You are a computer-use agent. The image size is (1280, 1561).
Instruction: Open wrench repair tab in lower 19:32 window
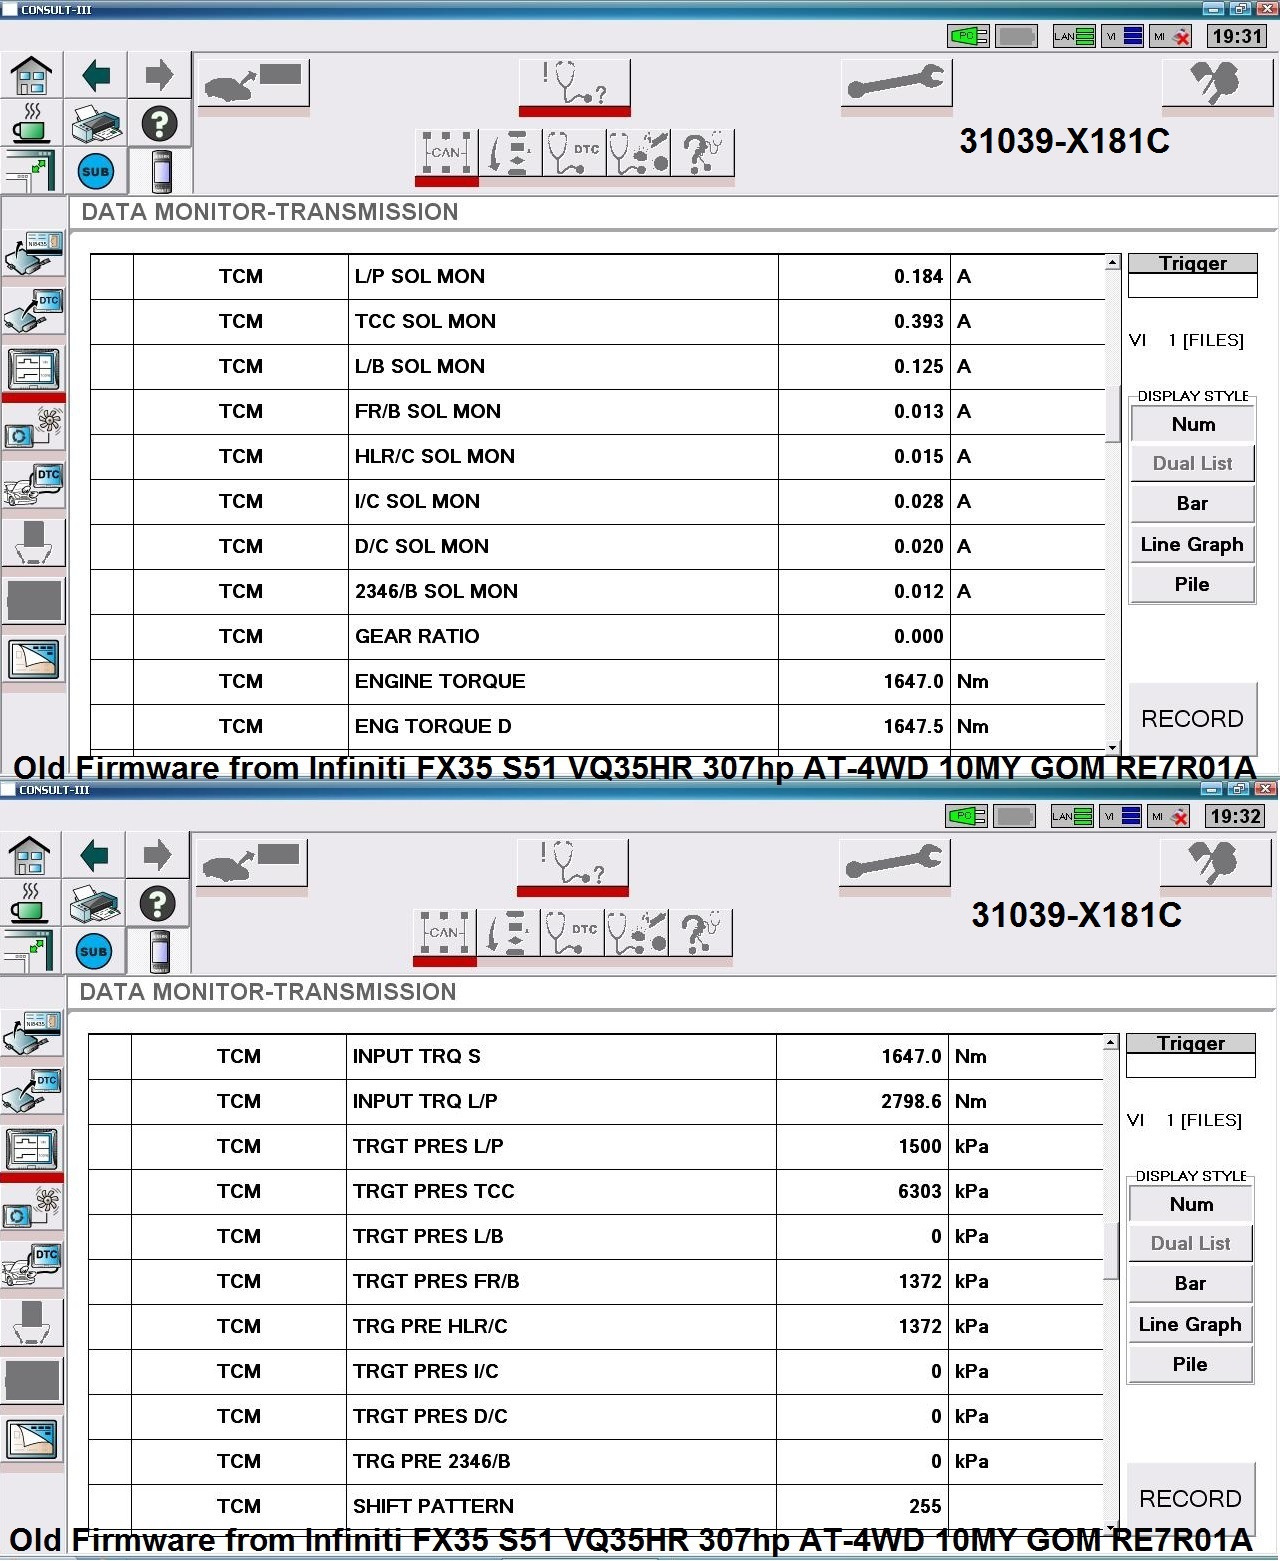click(895, 864)
